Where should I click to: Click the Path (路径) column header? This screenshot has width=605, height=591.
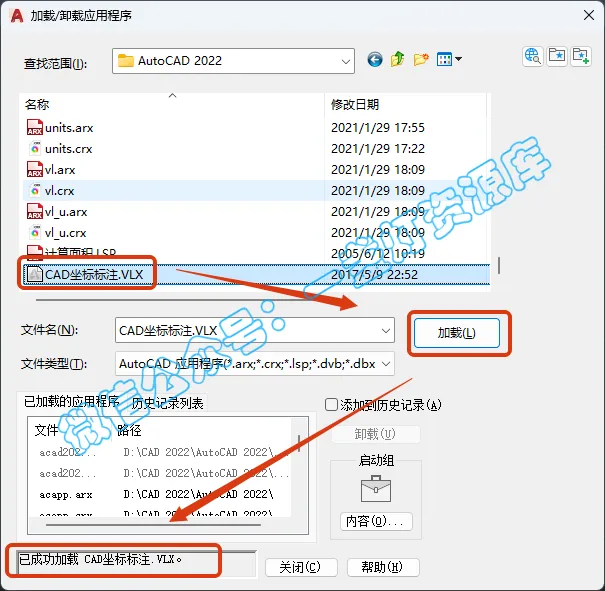(129, 430)
